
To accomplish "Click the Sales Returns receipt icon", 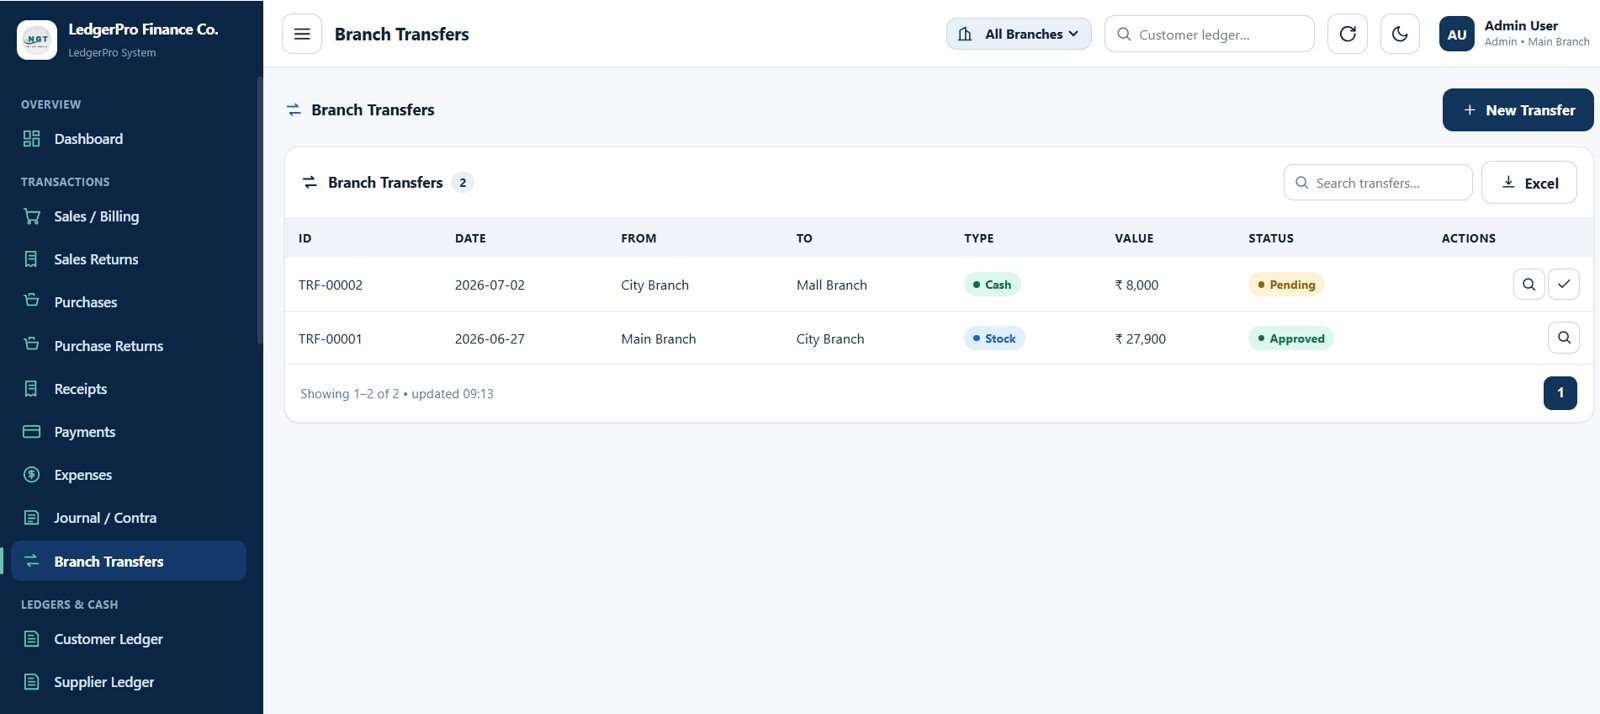I will click(32, 259).
